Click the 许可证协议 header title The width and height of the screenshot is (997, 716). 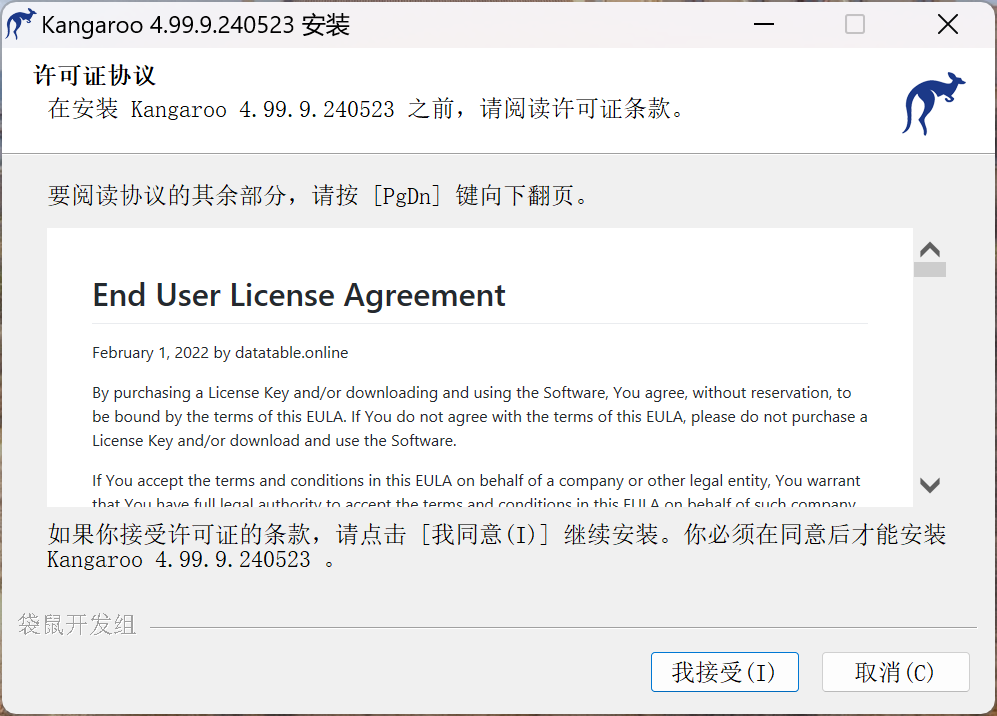pyautogui.click(x=94, y=75)
